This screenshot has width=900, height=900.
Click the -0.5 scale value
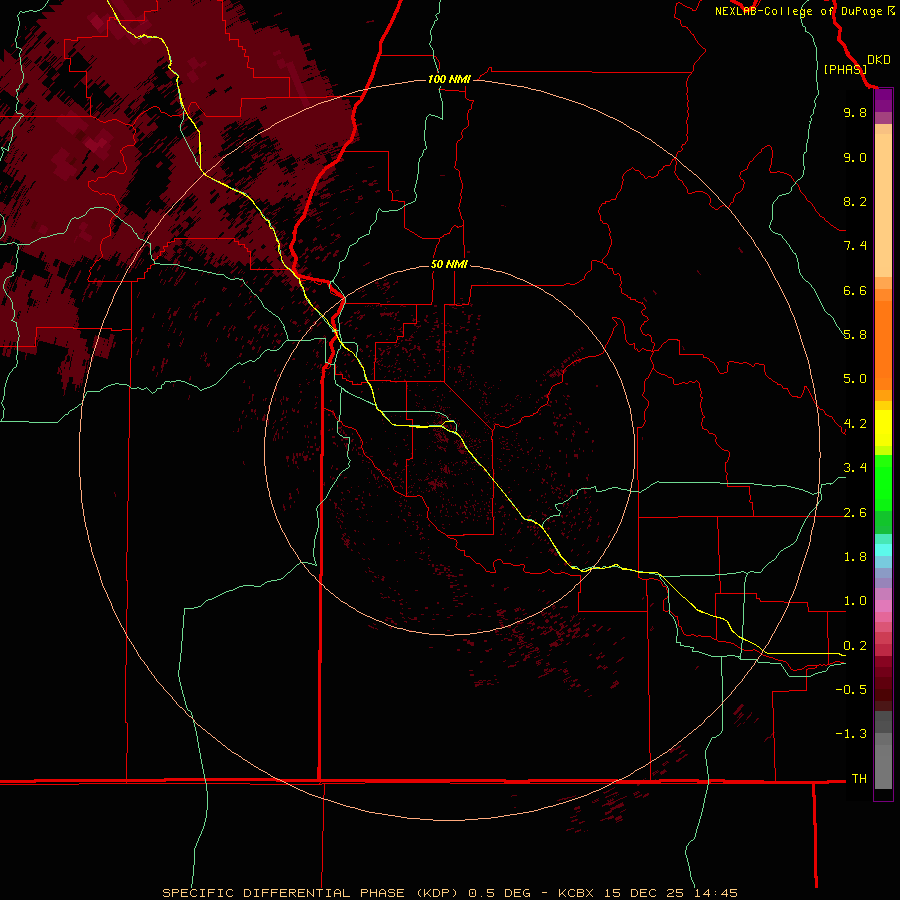[x=851, y=690]
